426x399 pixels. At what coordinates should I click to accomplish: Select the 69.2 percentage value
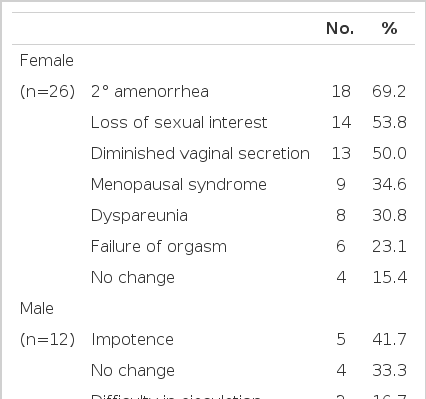pyautogui.click(x=389, y=91)
